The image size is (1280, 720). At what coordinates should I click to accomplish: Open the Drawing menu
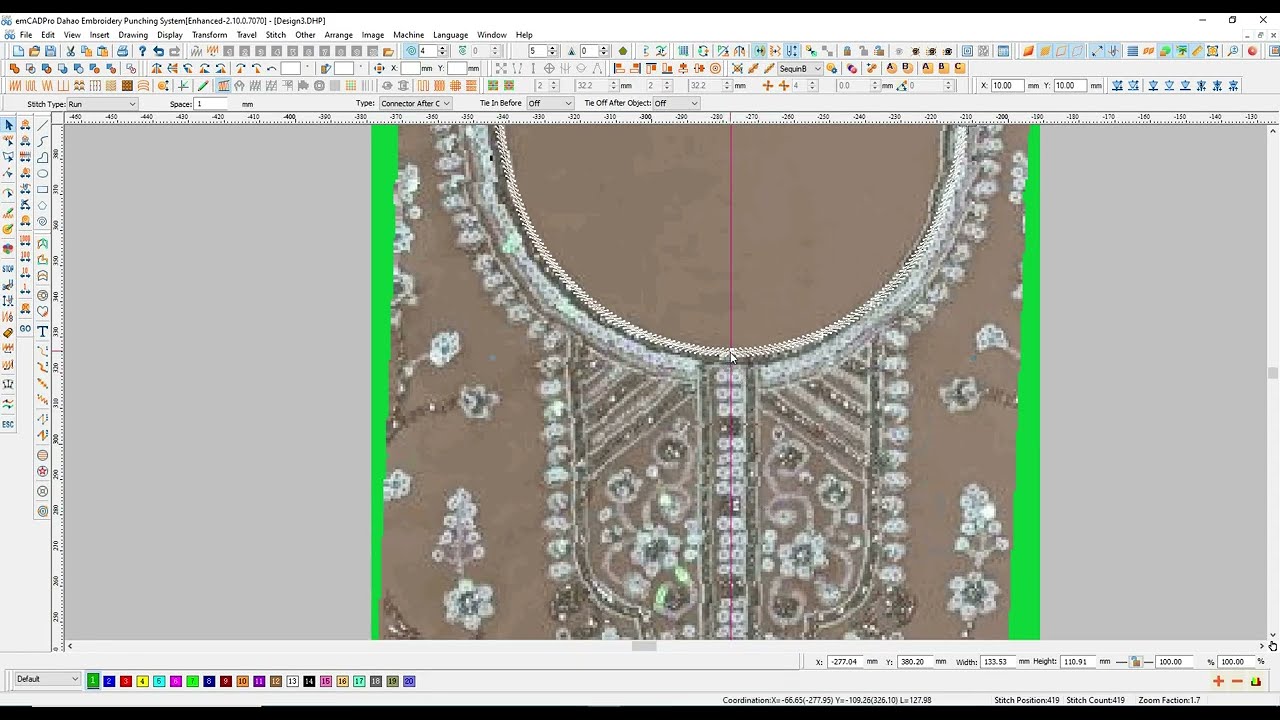tap(133, 35)
